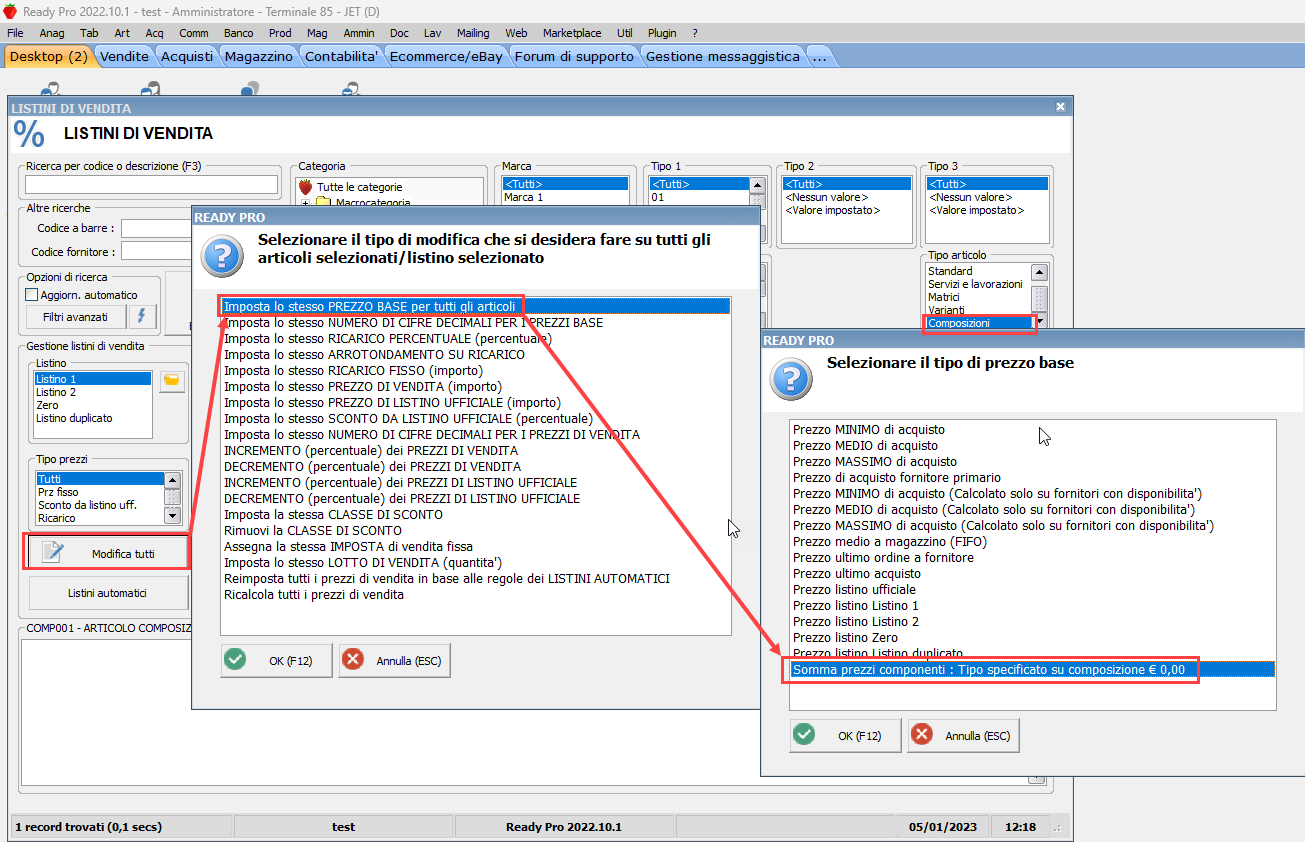Click the Codice fornitore input field
Viewport: 1305px width, 842px height.
pyautogui.click(x=157, y=252)
